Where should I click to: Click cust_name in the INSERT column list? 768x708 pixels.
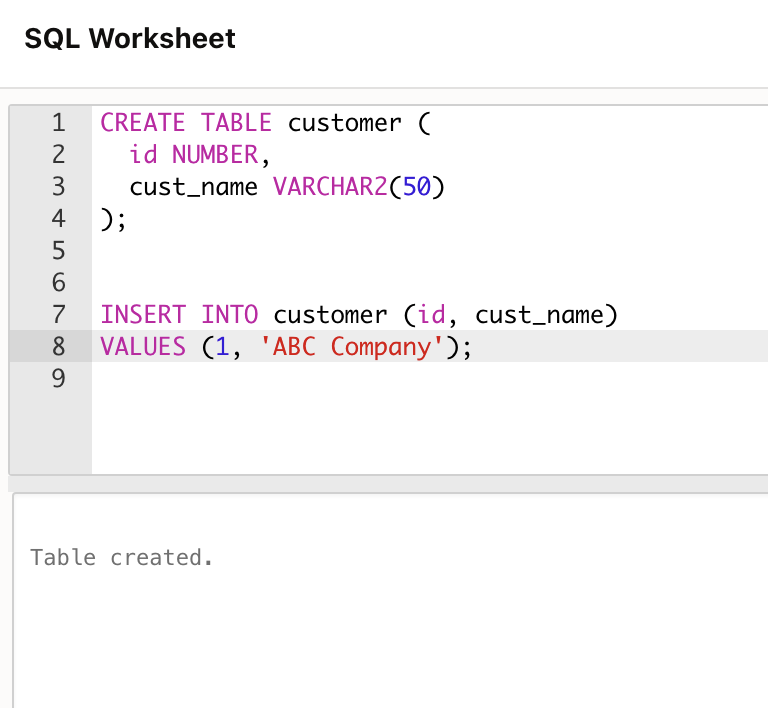[x=539, y=315]
